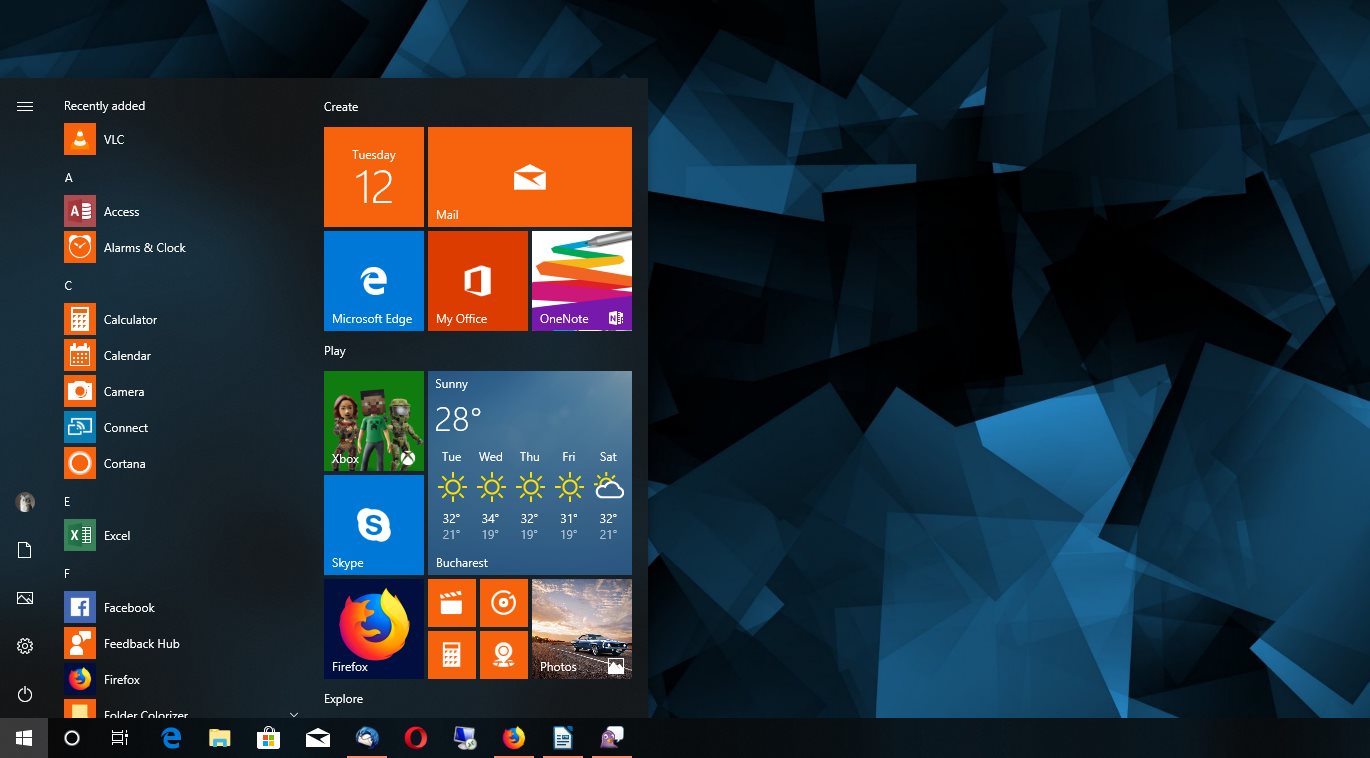Click the Windows Start button
The image size is (1370, 758).
point(24,738)
